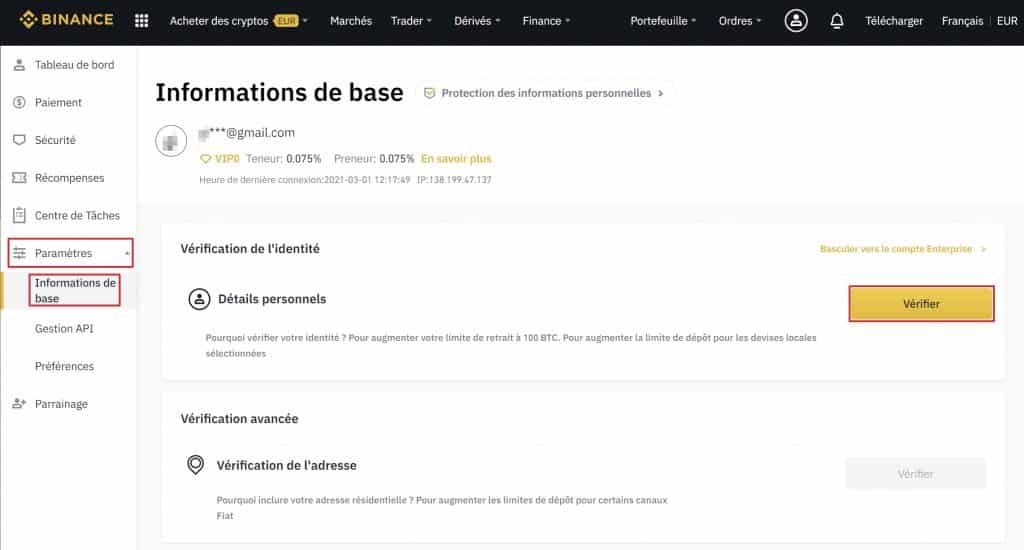The height and width of the screenshot is (550, 1024).
Task: Click the Binance logo
Action: (66, 20)
